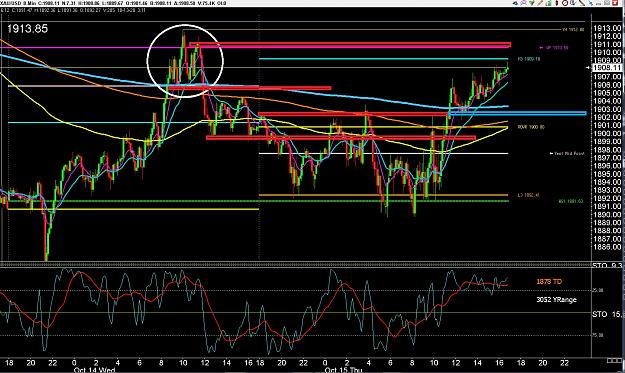Click the '3052 YRange' label
Screen dimensions: 625x373
tap(556, 300)
